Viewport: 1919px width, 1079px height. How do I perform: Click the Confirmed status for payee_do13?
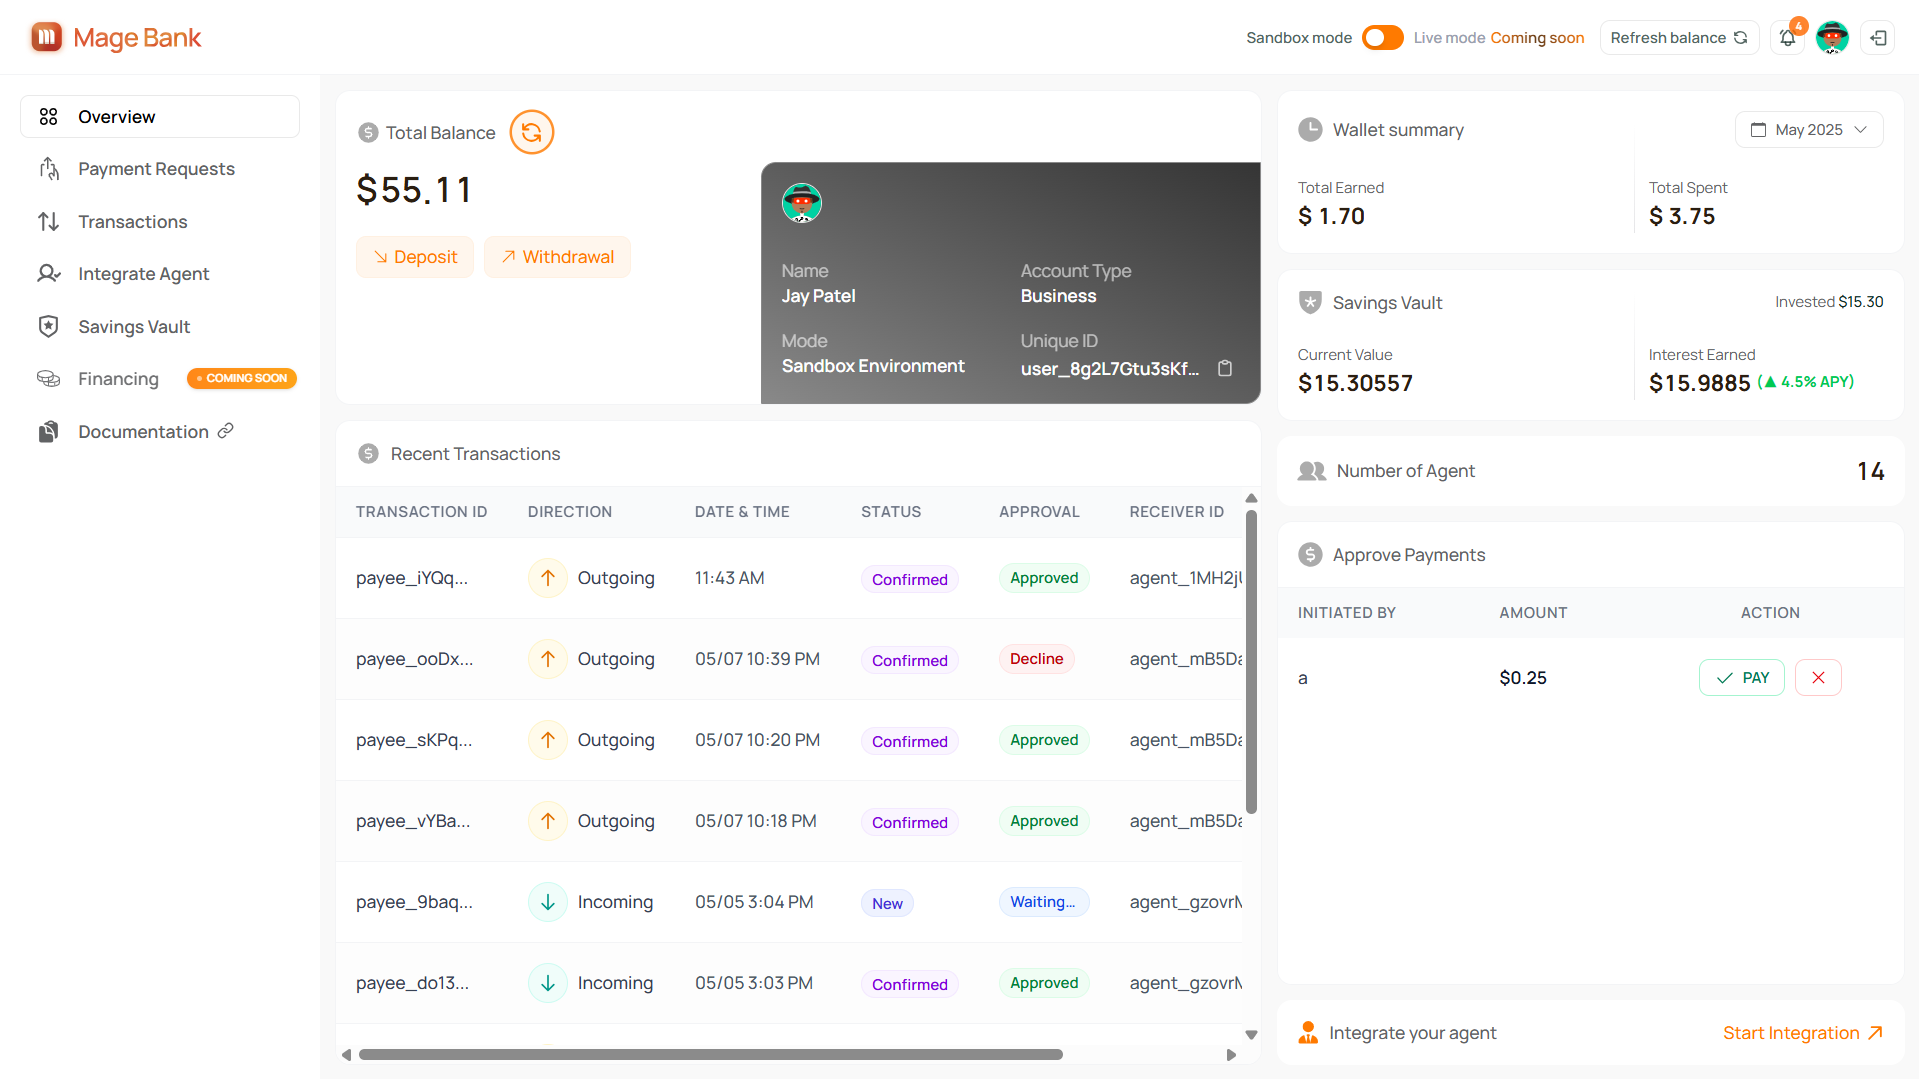[909, 985]
